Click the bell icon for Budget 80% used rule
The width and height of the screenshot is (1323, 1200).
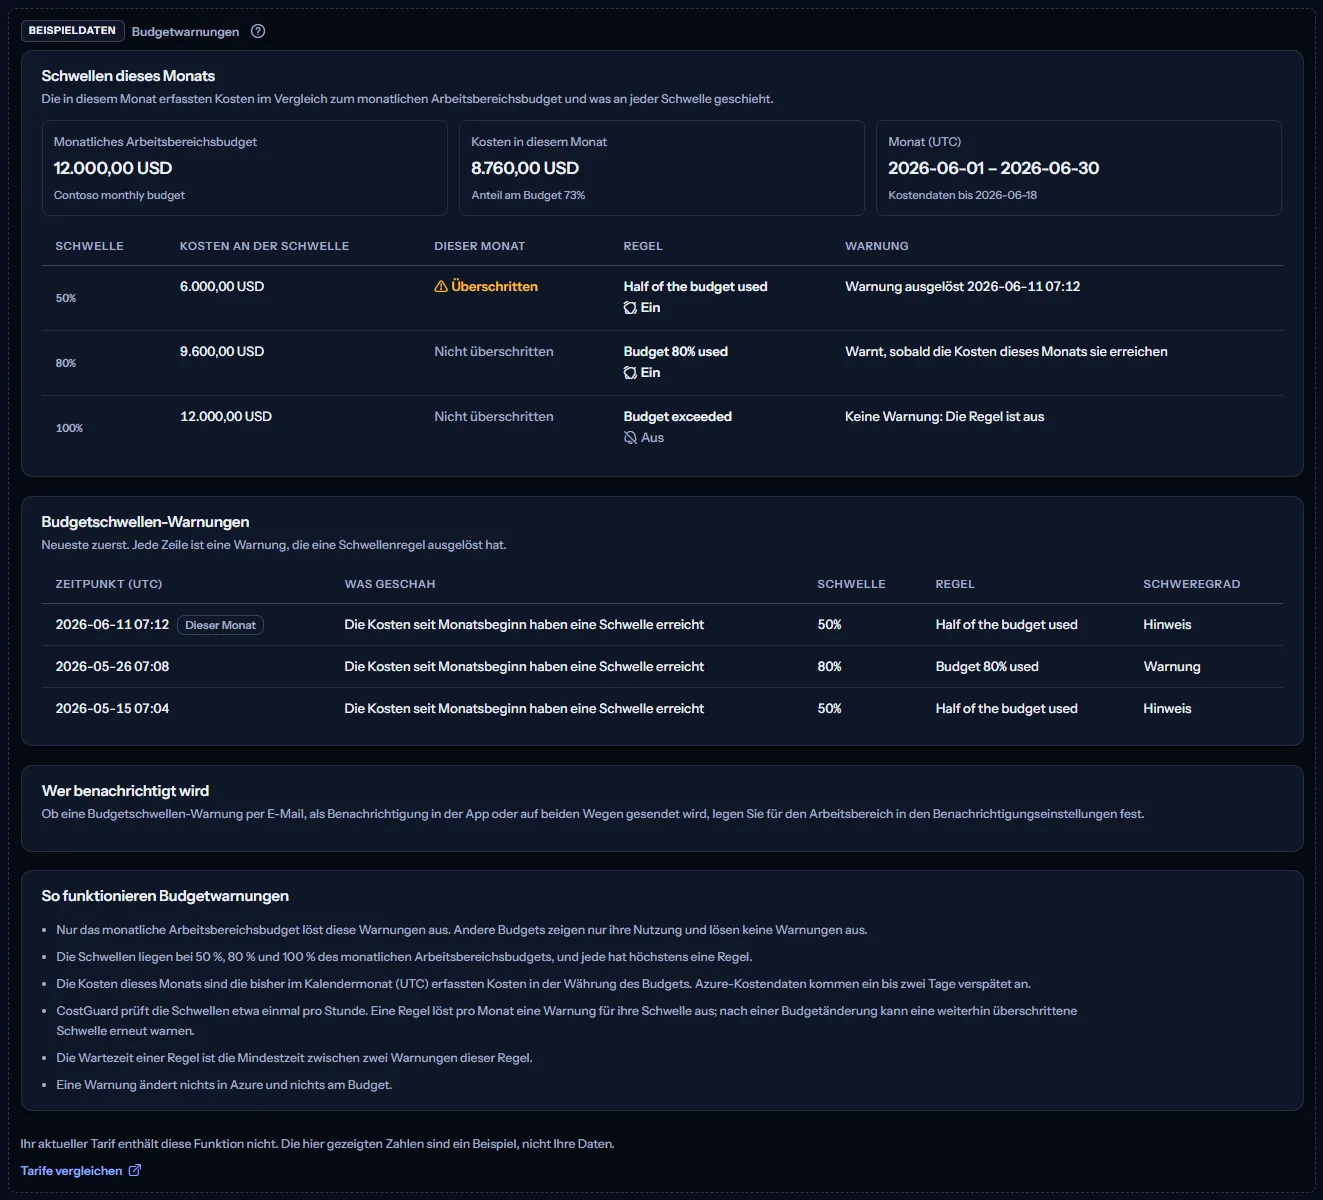point(630,373)
